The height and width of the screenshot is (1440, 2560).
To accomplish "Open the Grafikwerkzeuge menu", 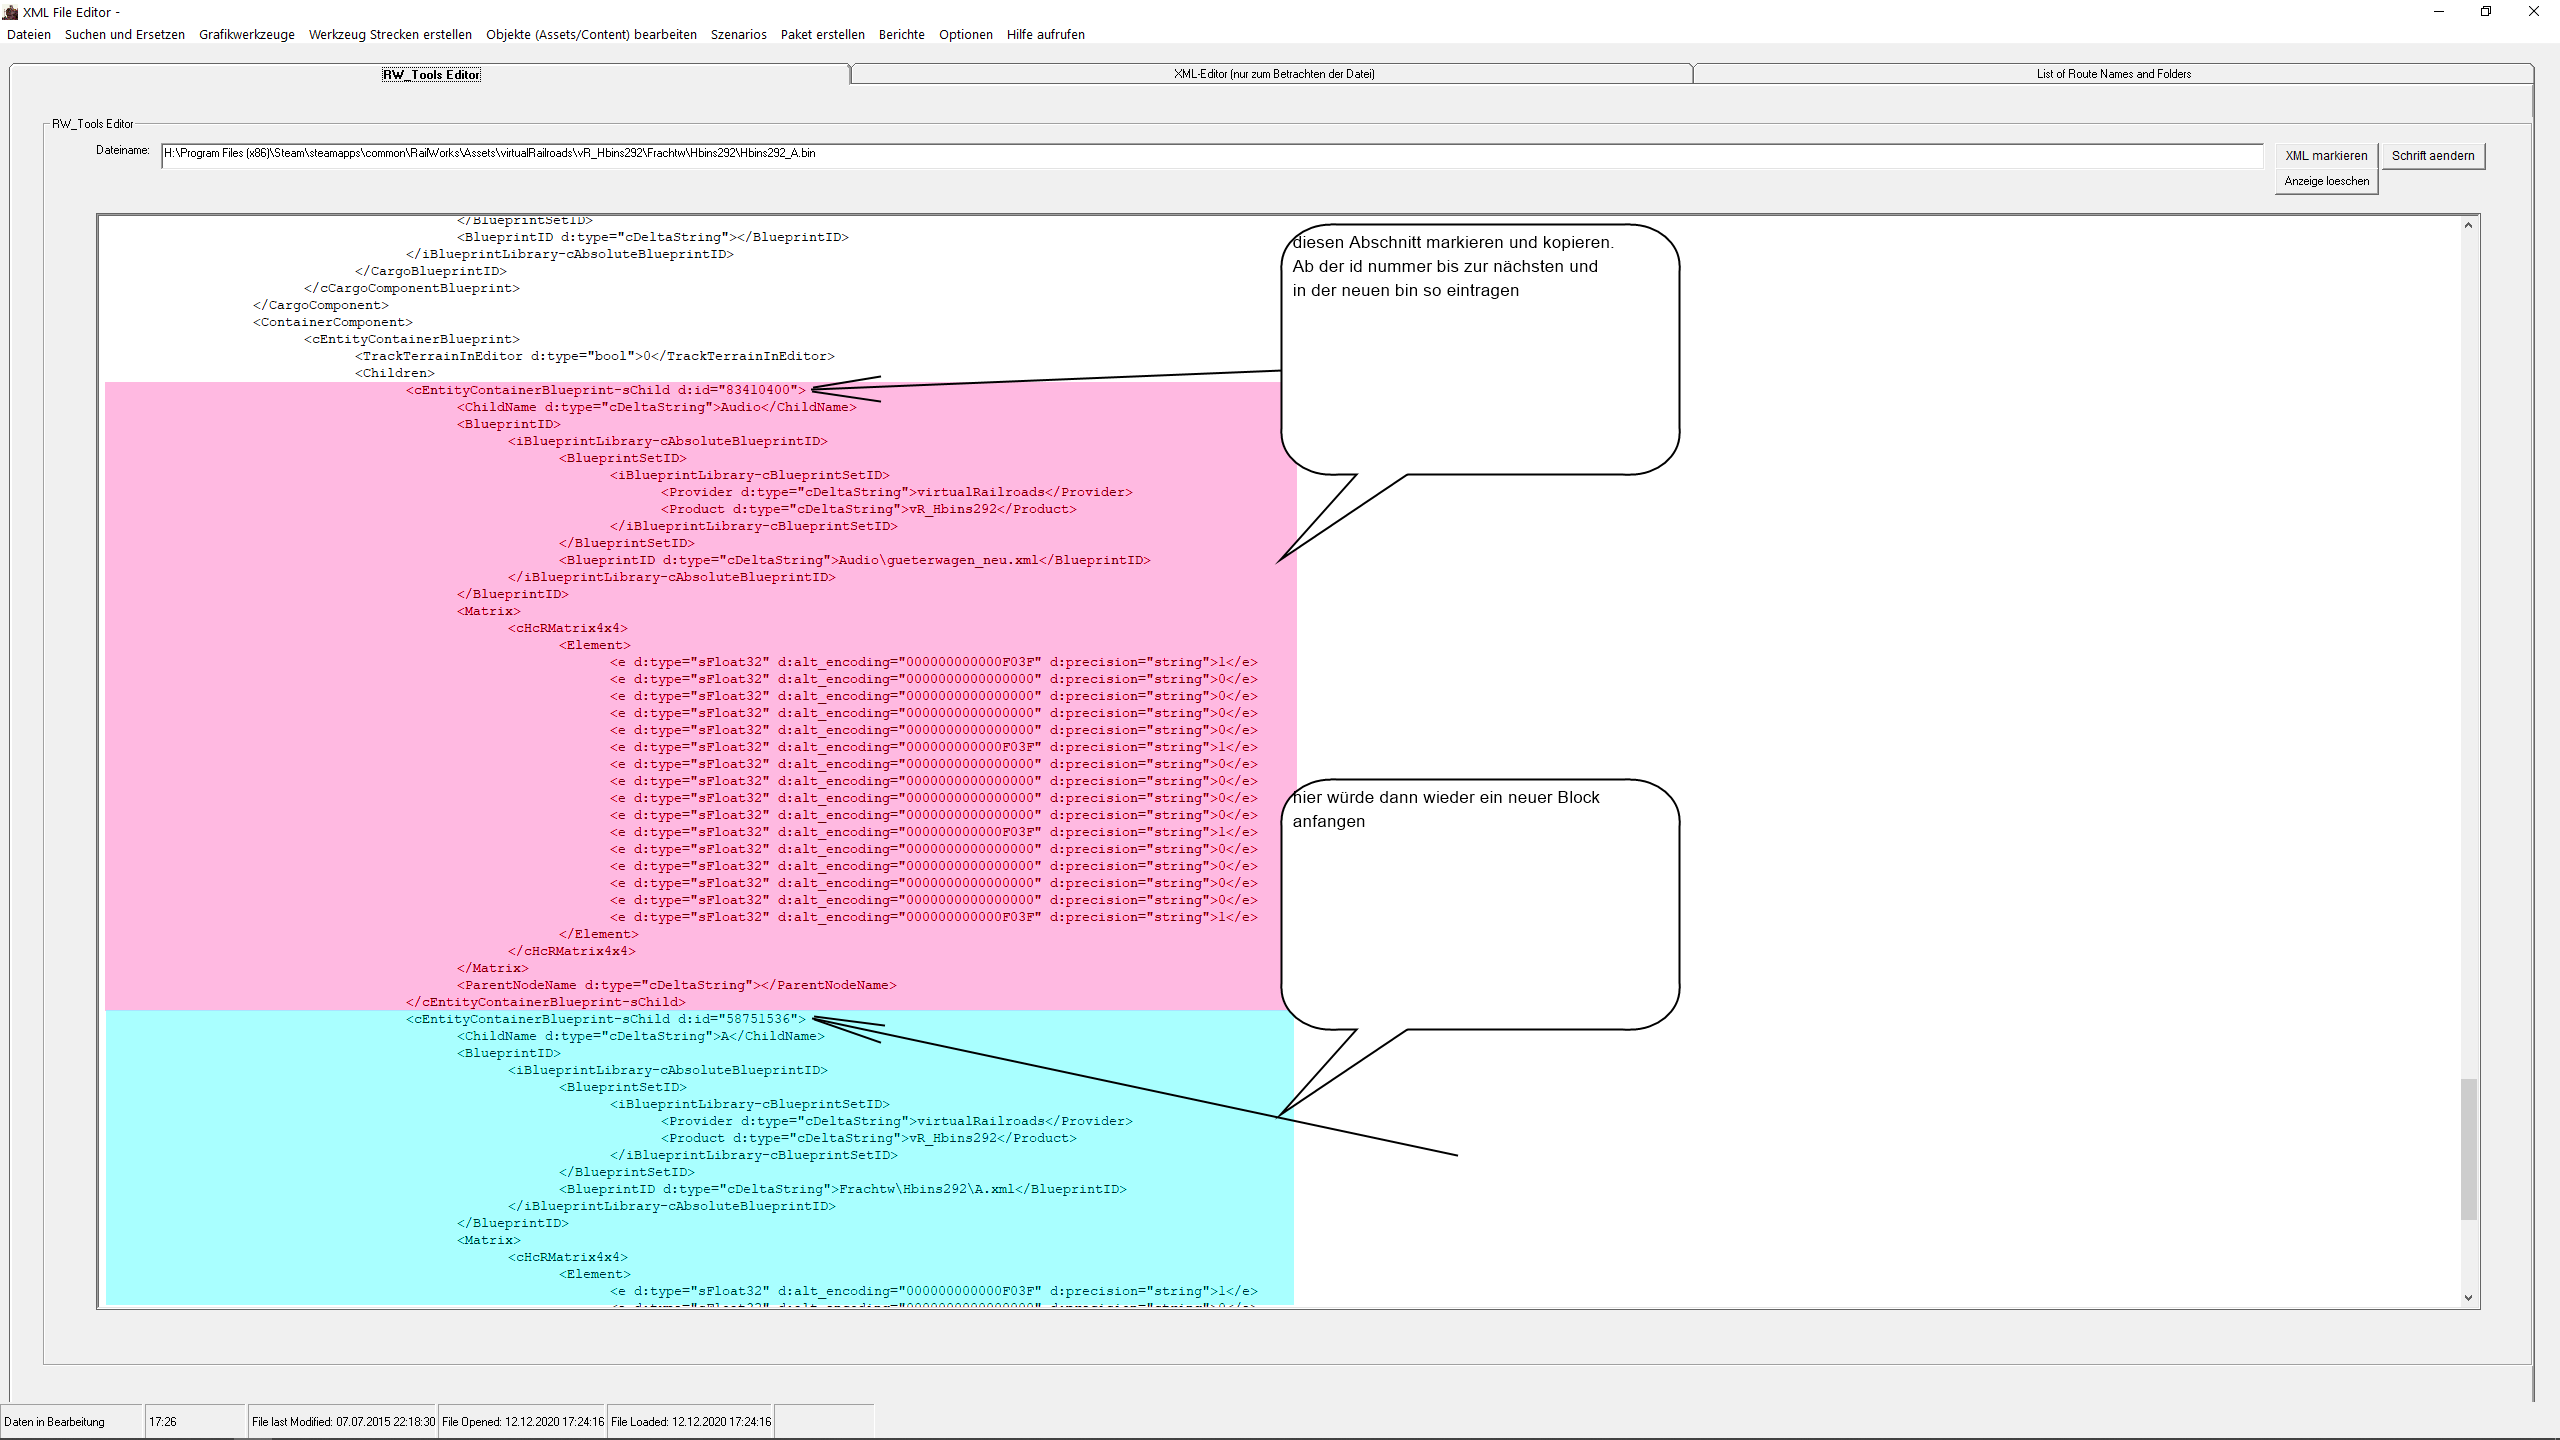I will (246, 34).
